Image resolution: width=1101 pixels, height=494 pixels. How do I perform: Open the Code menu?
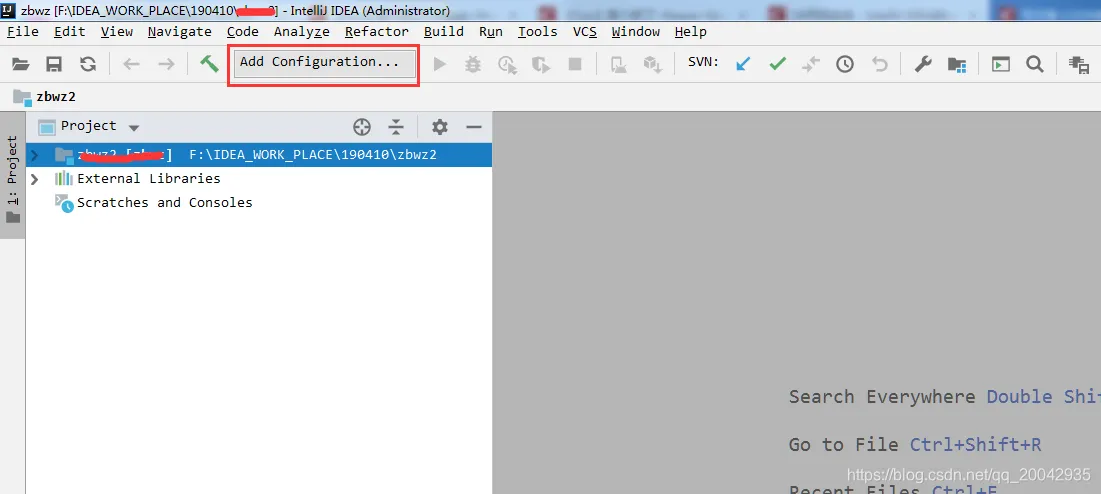(x=243, y=32)
